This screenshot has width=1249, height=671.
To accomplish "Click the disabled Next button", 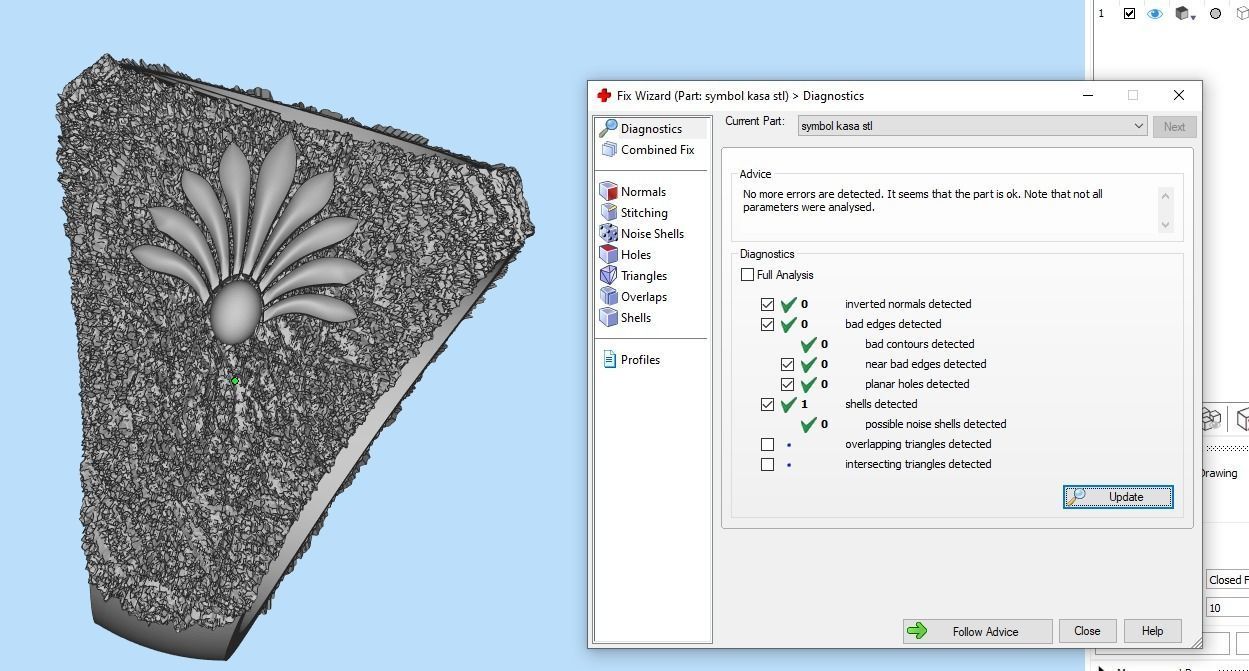I will [1174, 127].
